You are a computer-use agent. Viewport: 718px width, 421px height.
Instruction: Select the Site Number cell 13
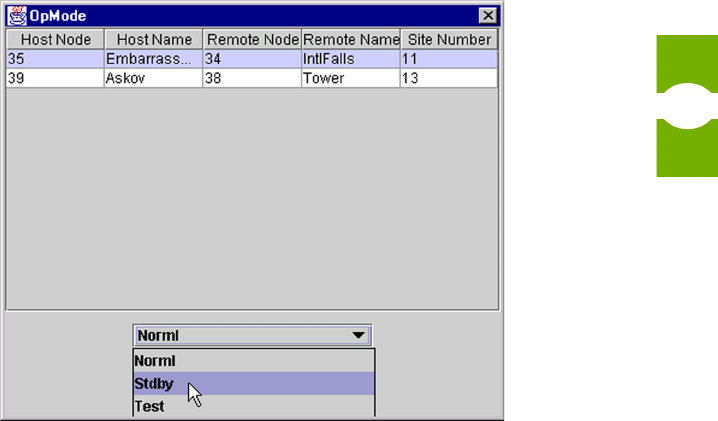[x=449, y=78]
